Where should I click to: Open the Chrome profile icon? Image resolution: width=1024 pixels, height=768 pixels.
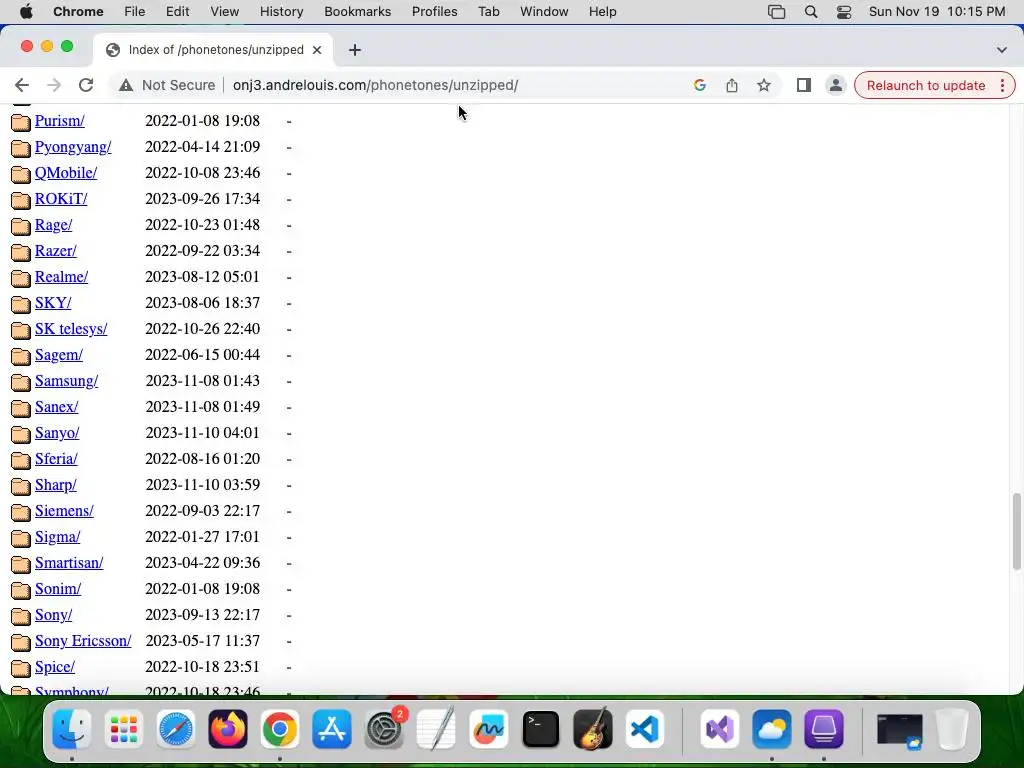pos(835,85)
